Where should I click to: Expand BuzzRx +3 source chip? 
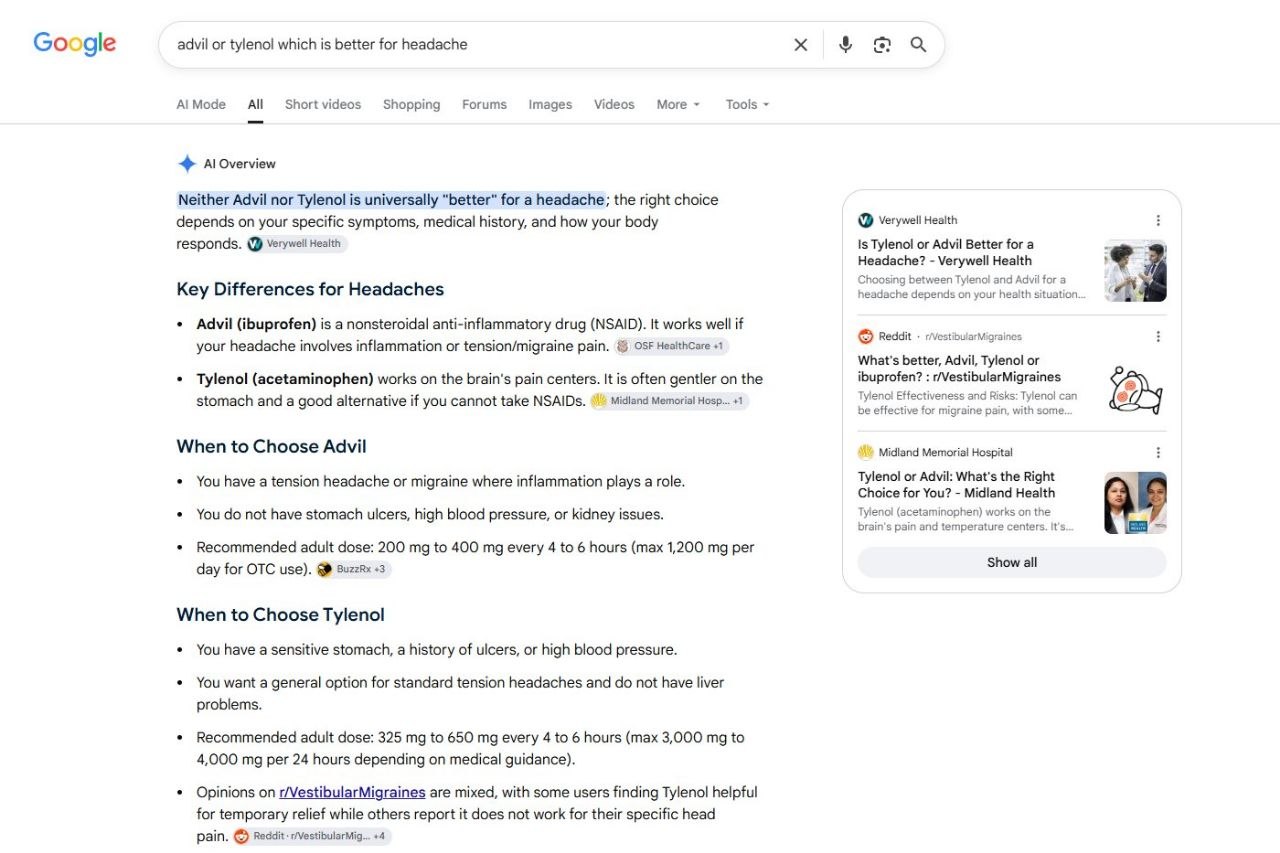pos(354,569)
